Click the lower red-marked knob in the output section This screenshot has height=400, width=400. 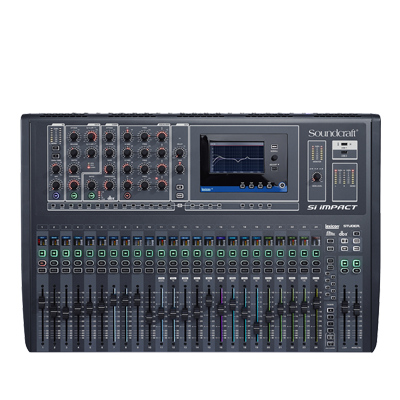(x=180, y=169)
